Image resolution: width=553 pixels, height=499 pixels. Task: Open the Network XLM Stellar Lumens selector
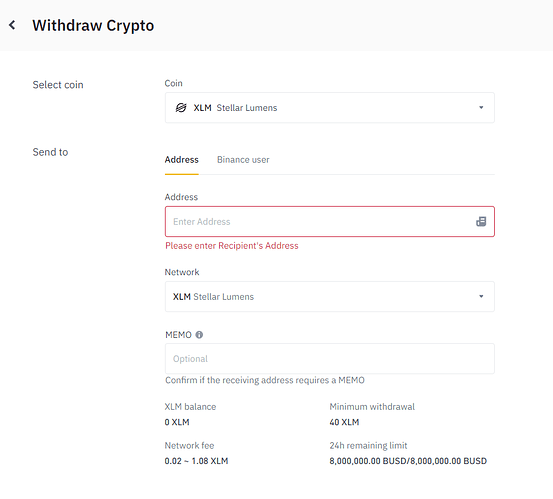(329, 297)
